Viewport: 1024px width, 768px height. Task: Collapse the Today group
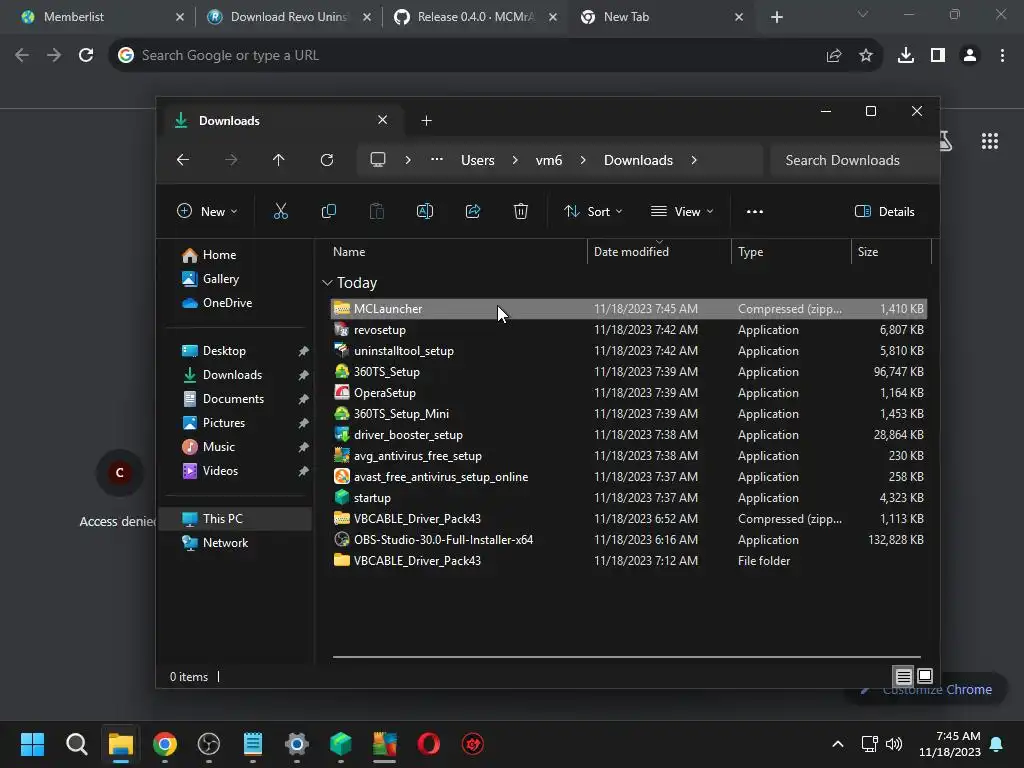pyautogui.click(x=327, y=283)
